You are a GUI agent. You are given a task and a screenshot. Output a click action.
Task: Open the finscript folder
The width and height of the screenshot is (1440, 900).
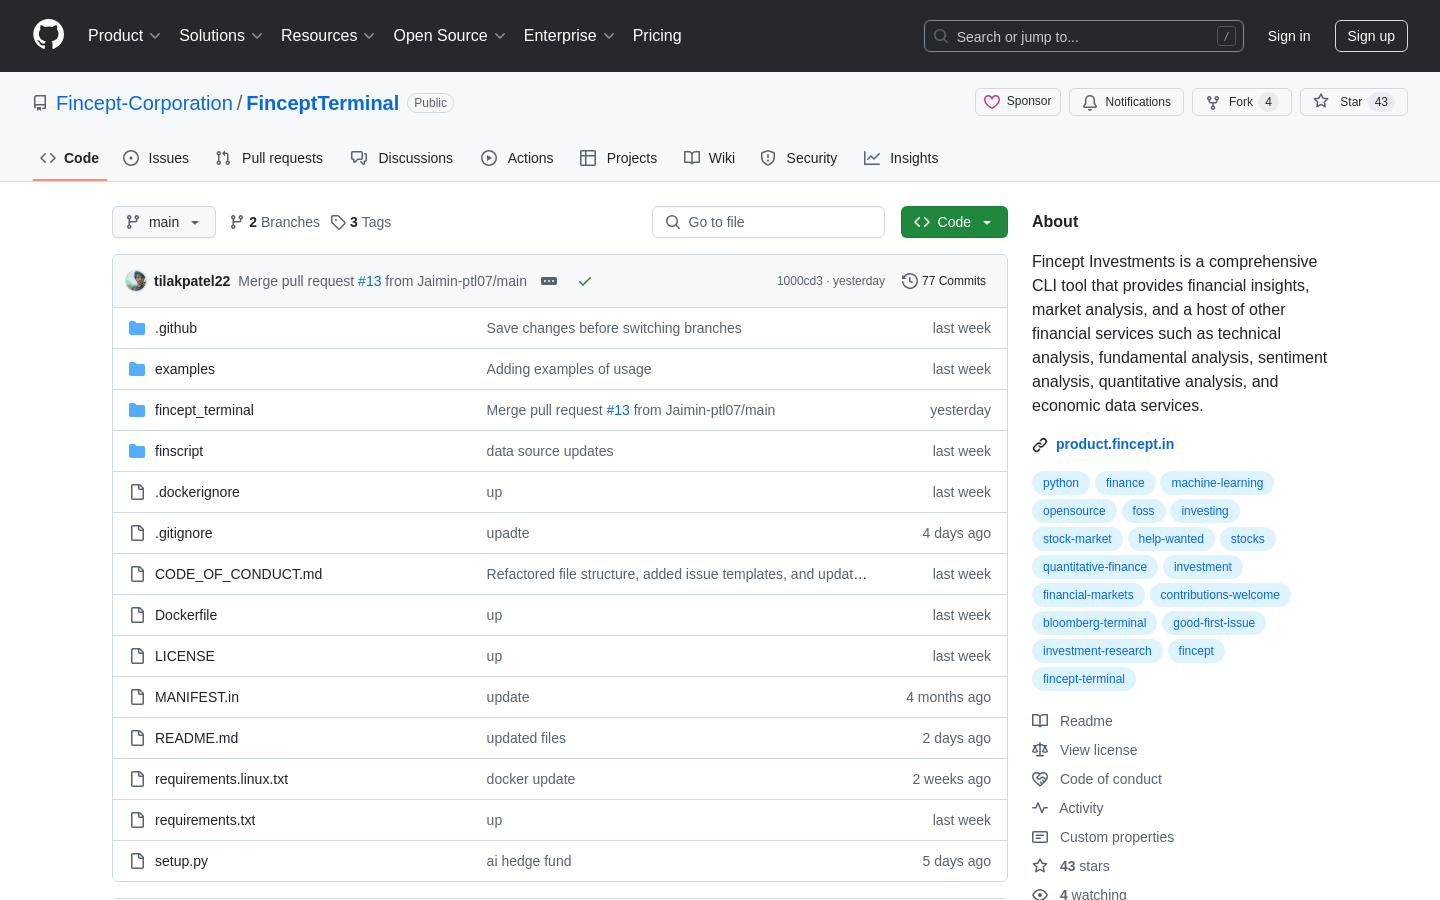point(179,451)
